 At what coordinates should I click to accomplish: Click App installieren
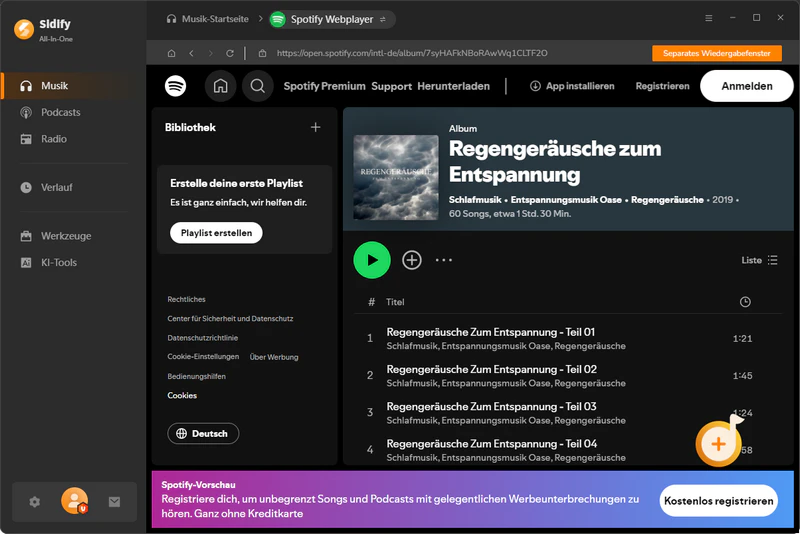tap(572, 86)
